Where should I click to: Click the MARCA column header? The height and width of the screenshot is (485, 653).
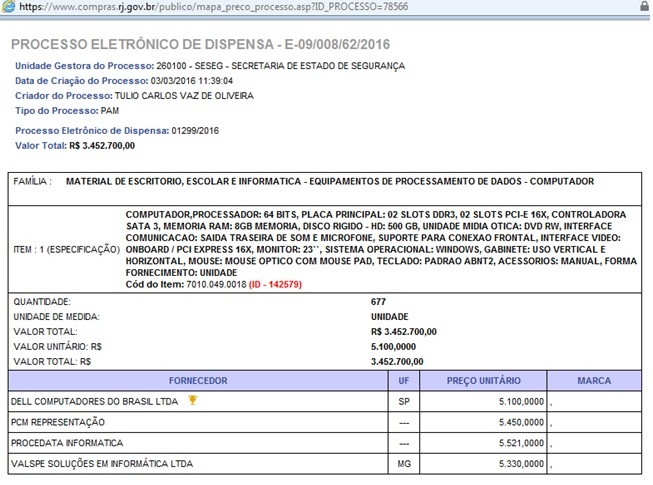click(594, 381)
